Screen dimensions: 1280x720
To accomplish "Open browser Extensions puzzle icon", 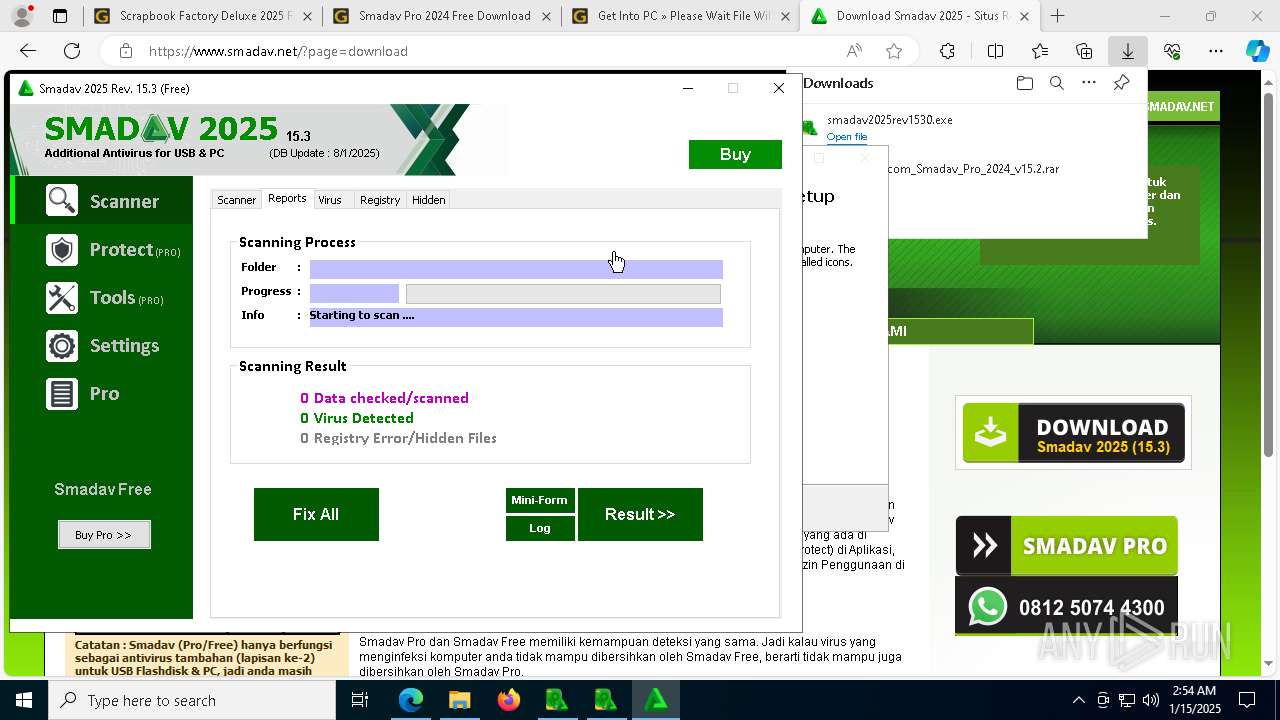I will point(947,51).
